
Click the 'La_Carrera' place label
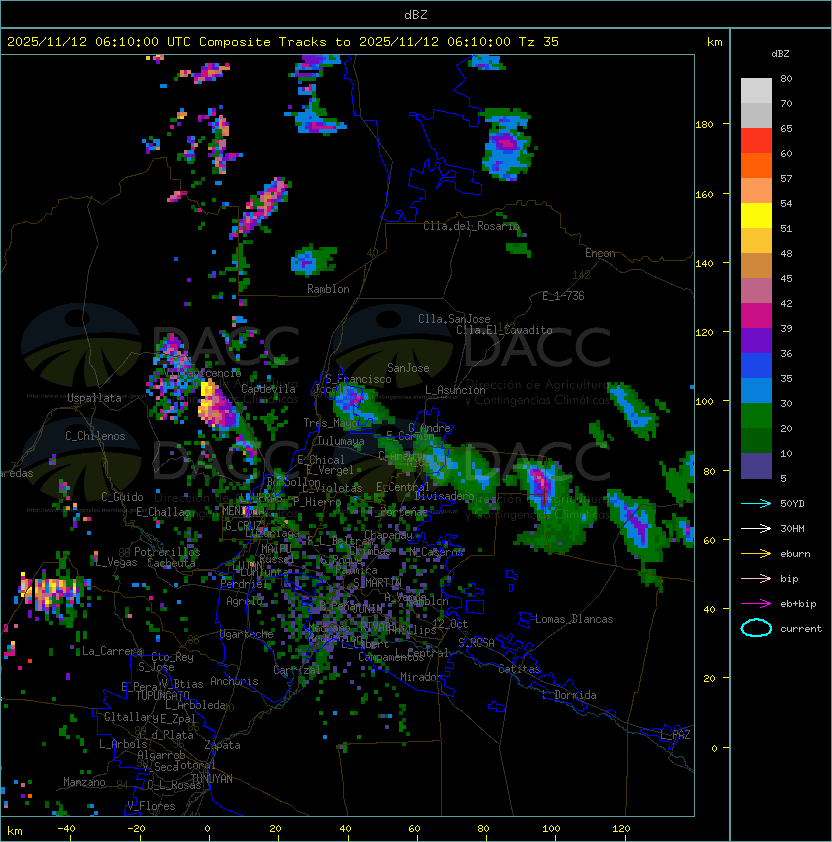[x=112, y=651]
